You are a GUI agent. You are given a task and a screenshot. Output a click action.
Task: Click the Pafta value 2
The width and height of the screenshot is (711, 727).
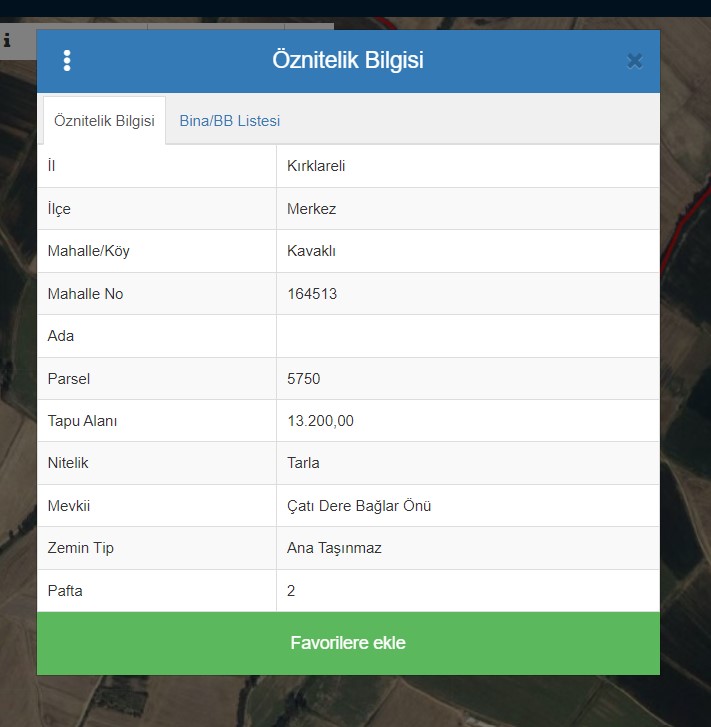pos(291,591)
